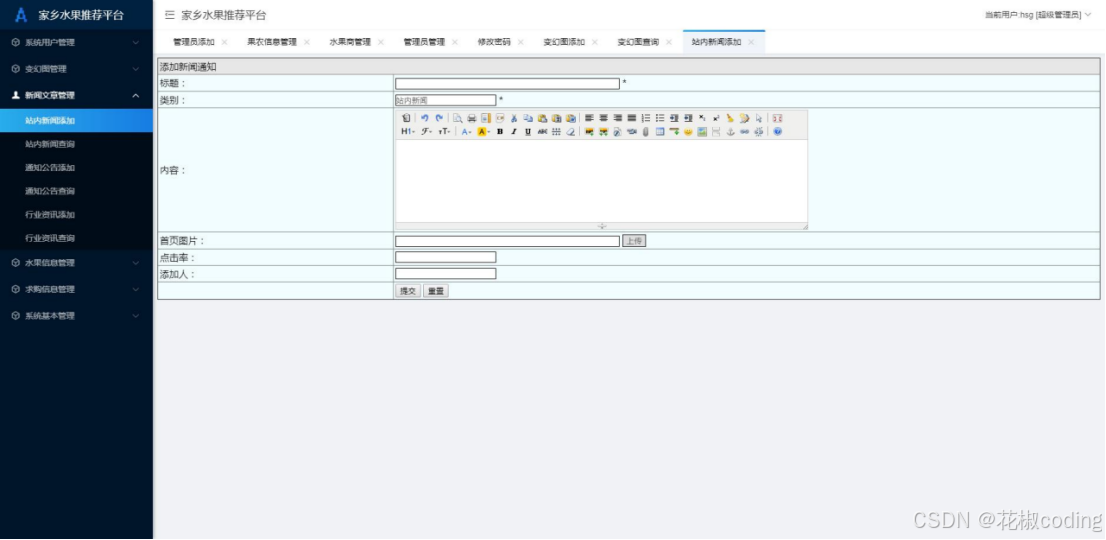Open the text highlight color picker
This screenshot has height=540, width=1106.
pyautogui.click(x=483, y=131)
